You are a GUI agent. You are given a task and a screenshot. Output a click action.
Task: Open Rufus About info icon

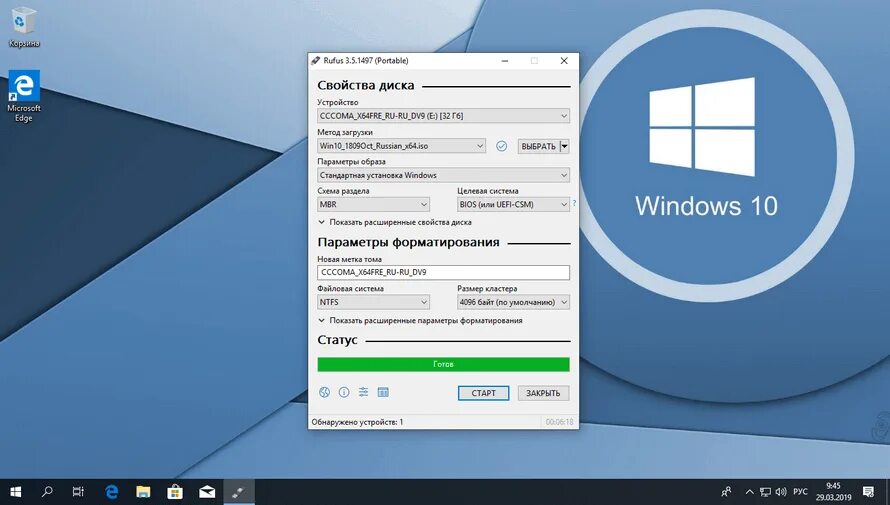coord(344,392)
